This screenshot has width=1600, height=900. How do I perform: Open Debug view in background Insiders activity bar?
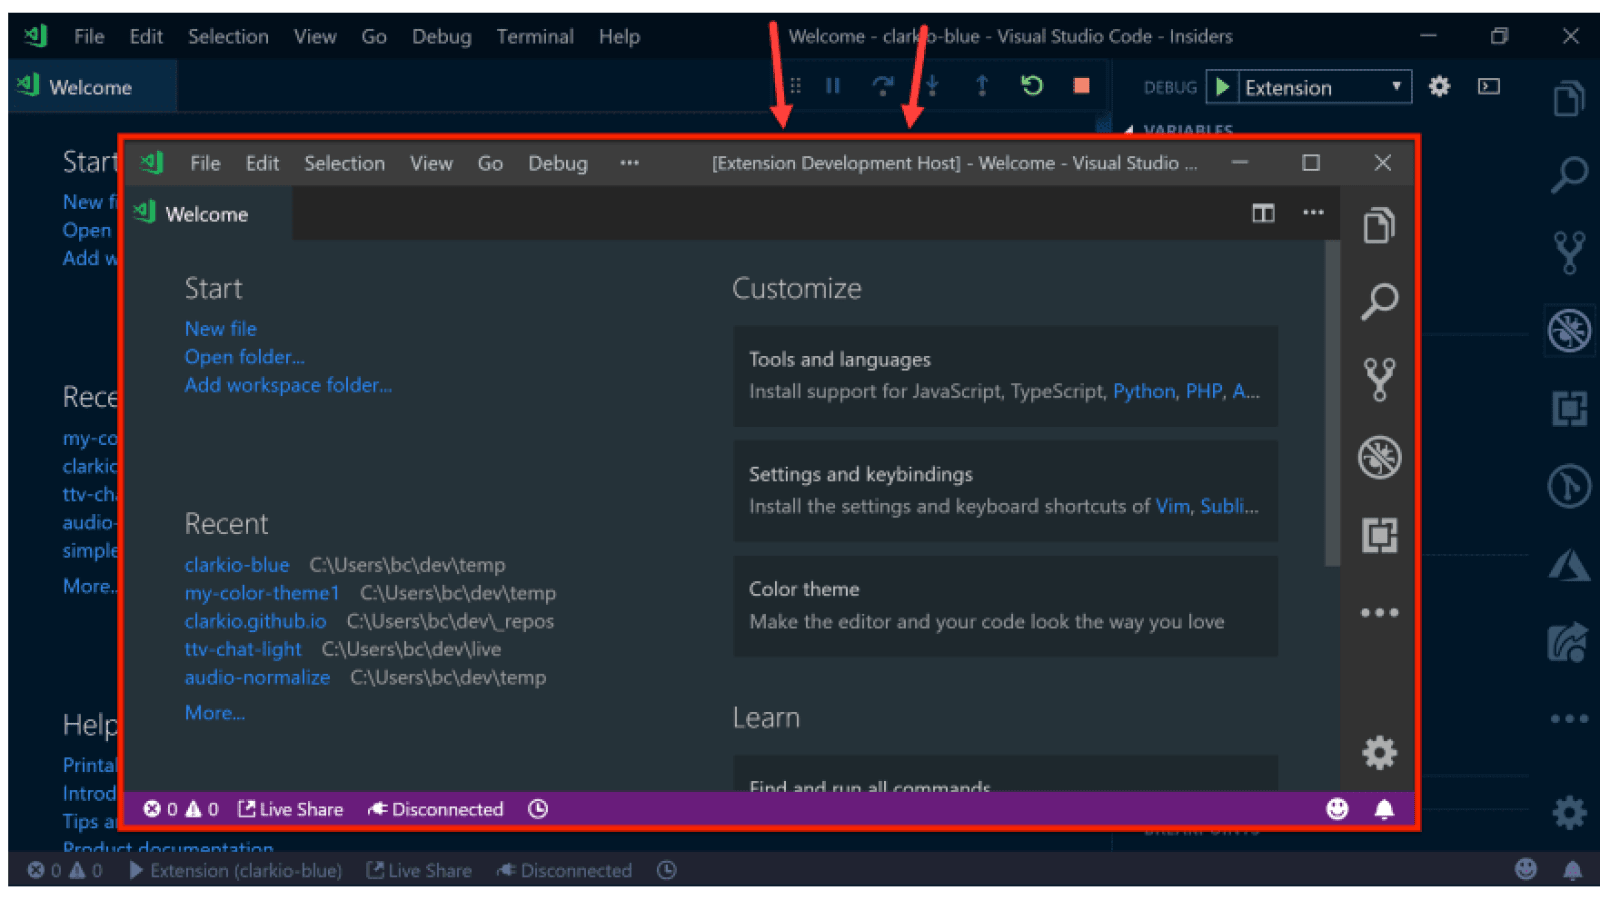1569,331
